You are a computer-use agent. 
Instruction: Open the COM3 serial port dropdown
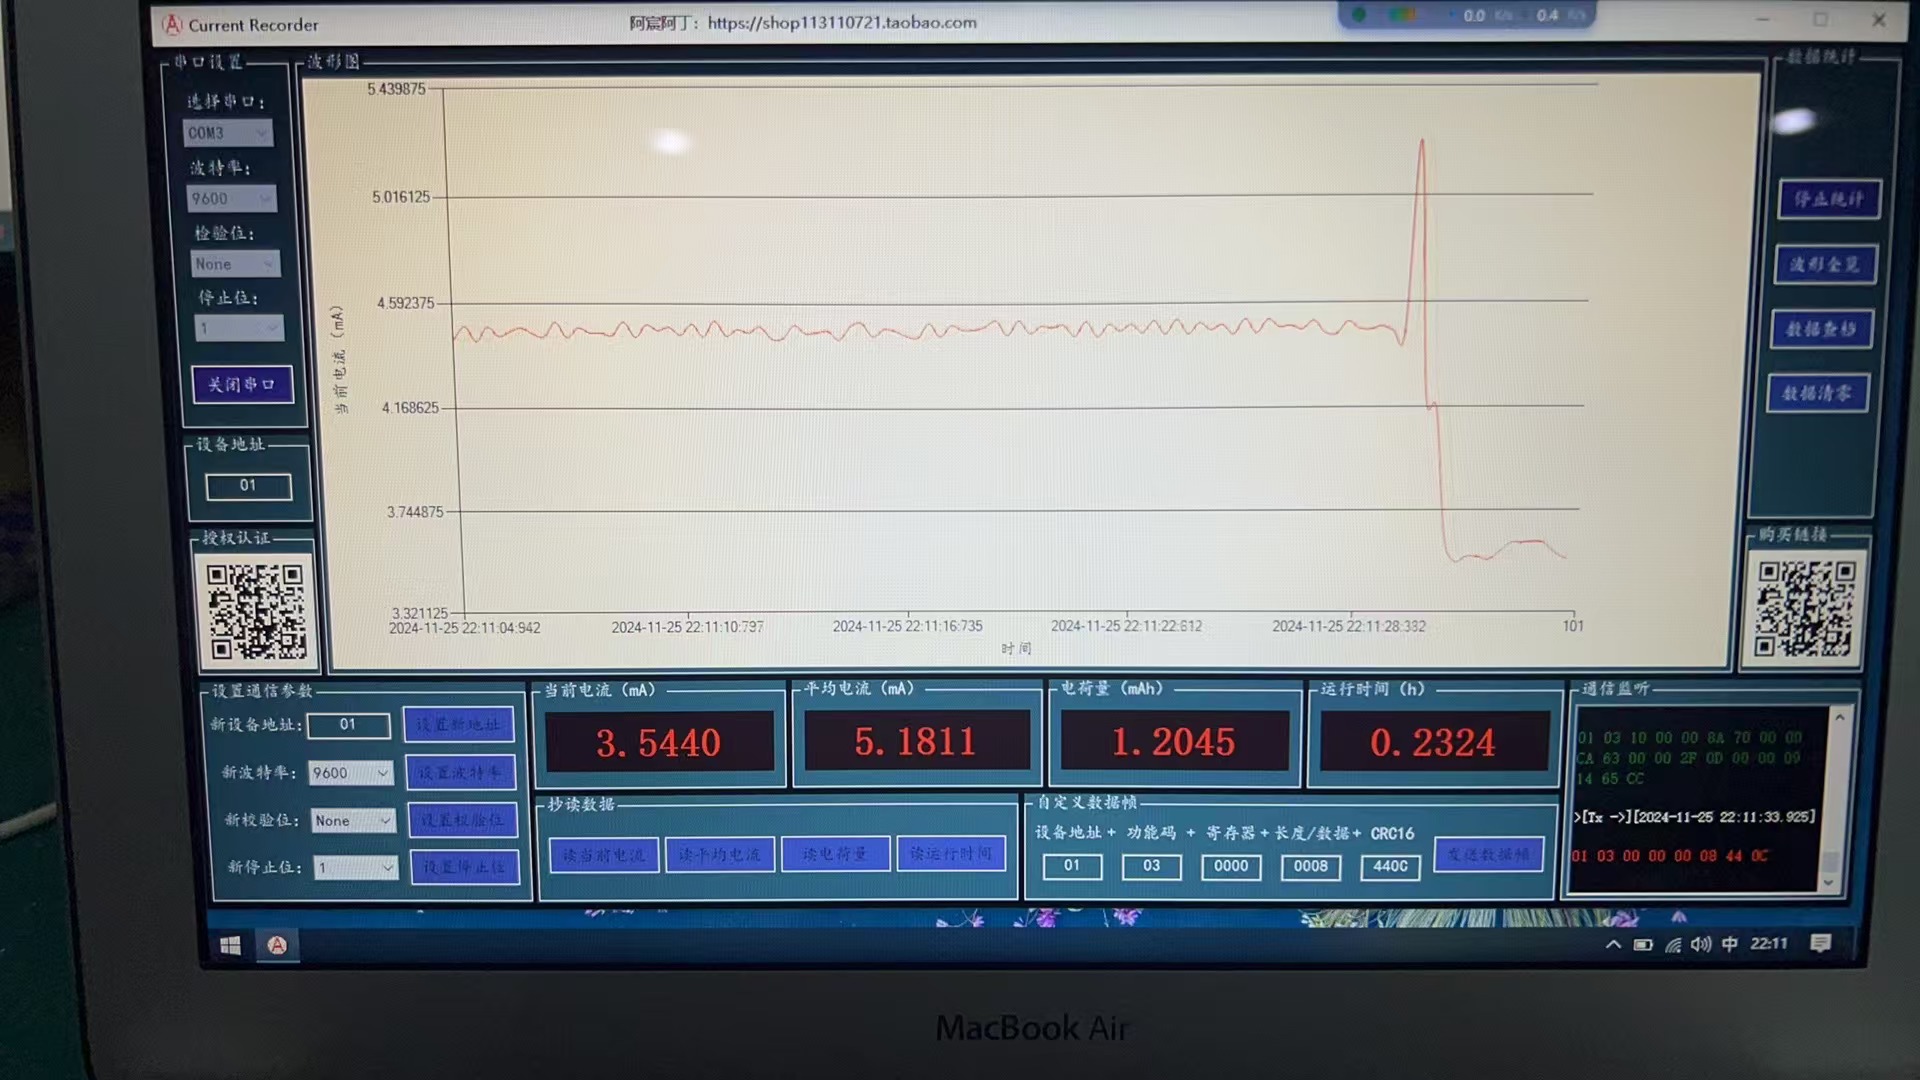[x=229, y=133]
